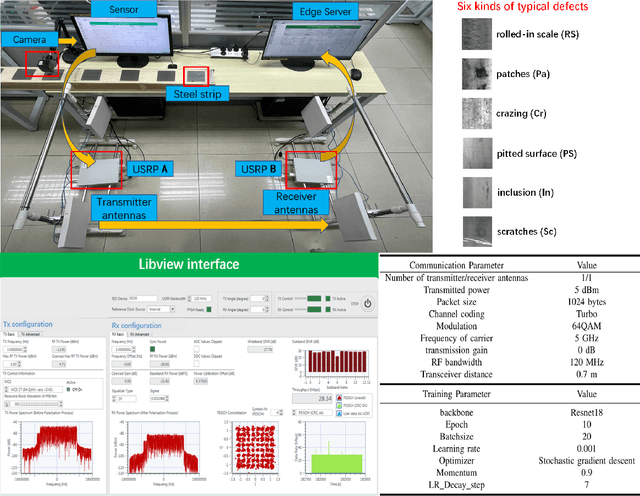640x496 pixels.
Task: Step the TX Frequency spinner arrows
Action: click(25, 349)
